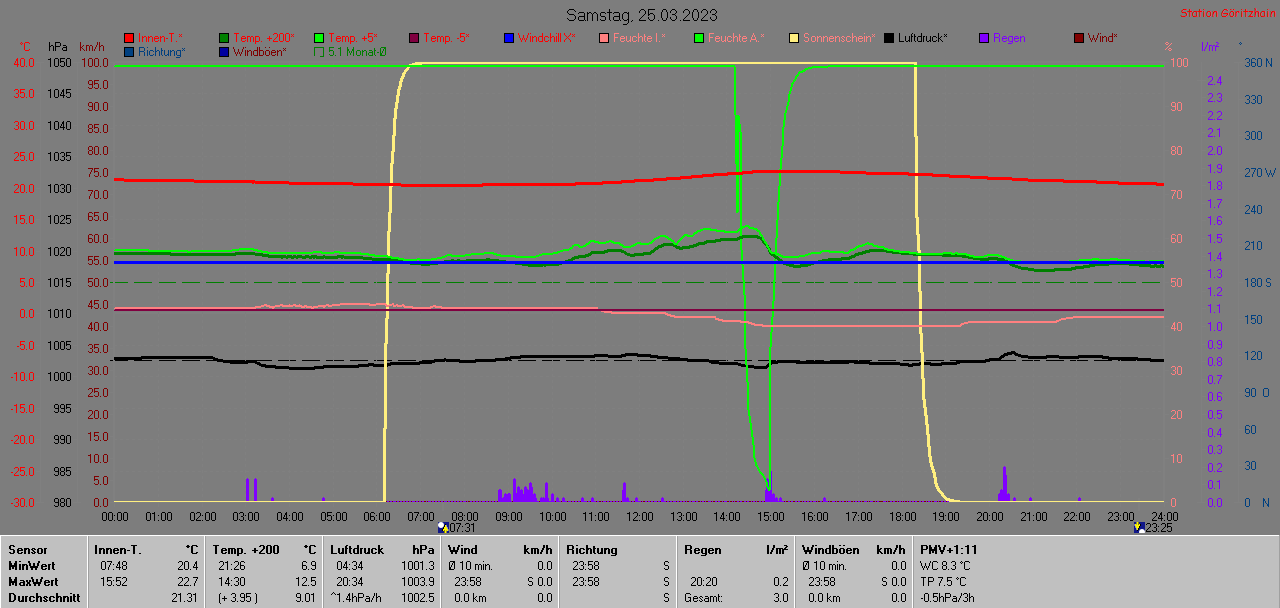The width and height of the screenshot is (1280, 608).
Task: Click the 21.31 average indoor temperature
Action: 186,597
